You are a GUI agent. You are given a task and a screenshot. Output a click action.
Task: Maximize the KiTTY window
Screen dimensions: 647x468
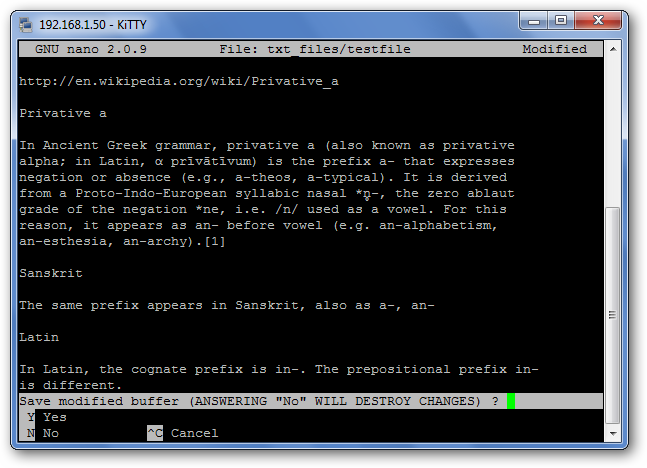[561, 21]
